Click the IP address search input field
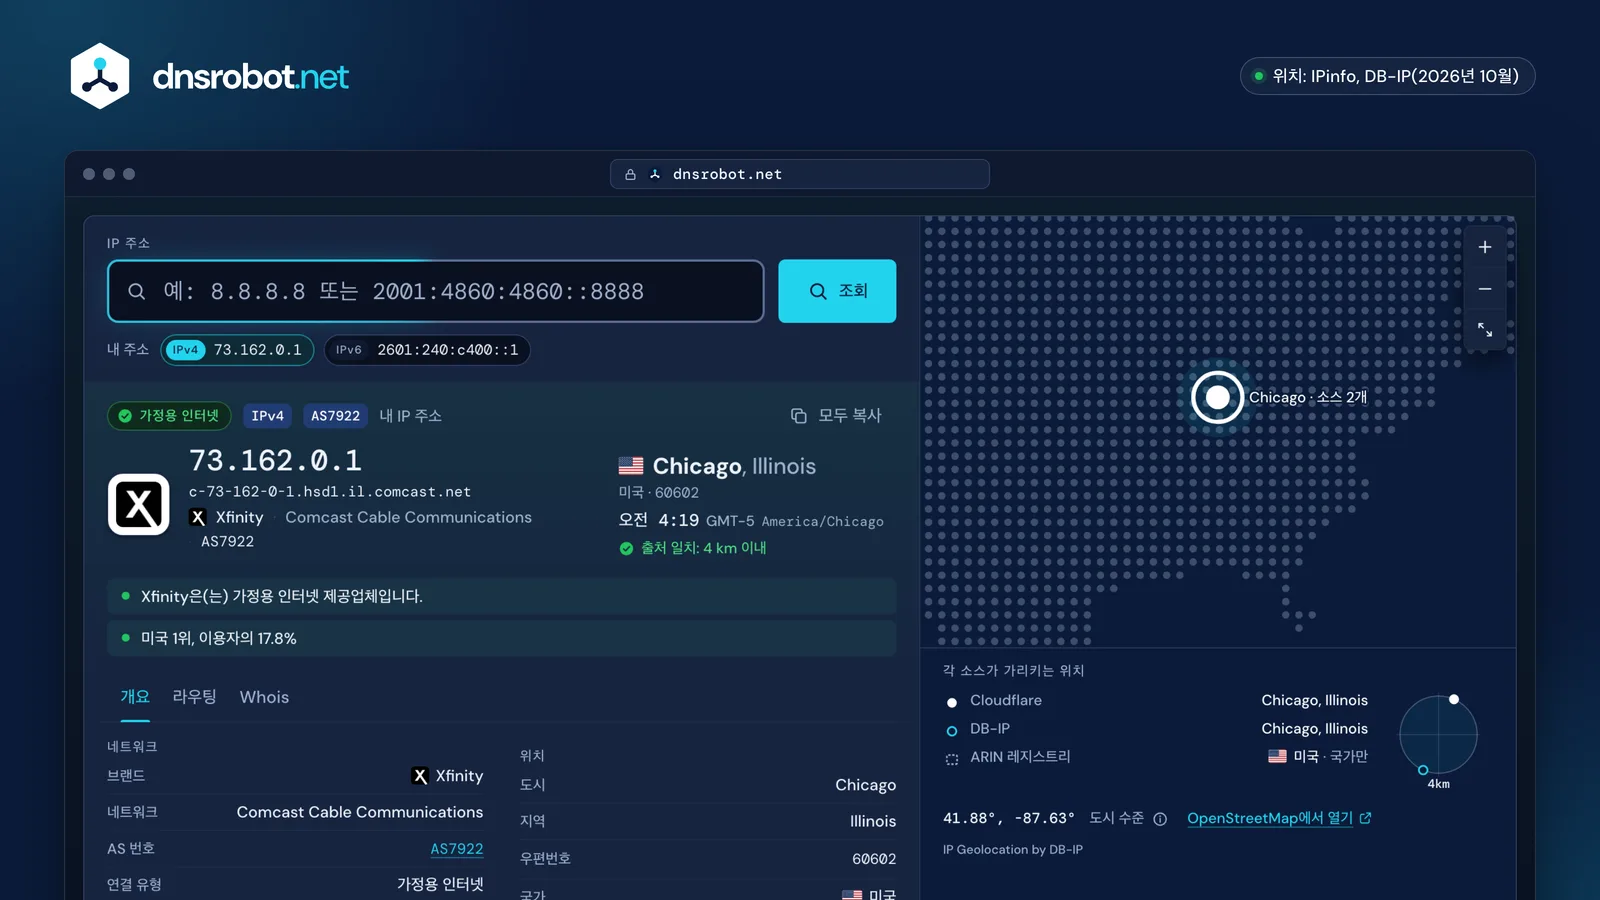Image resolution: width=1600 pixels, height=900 pixels. 436,291
